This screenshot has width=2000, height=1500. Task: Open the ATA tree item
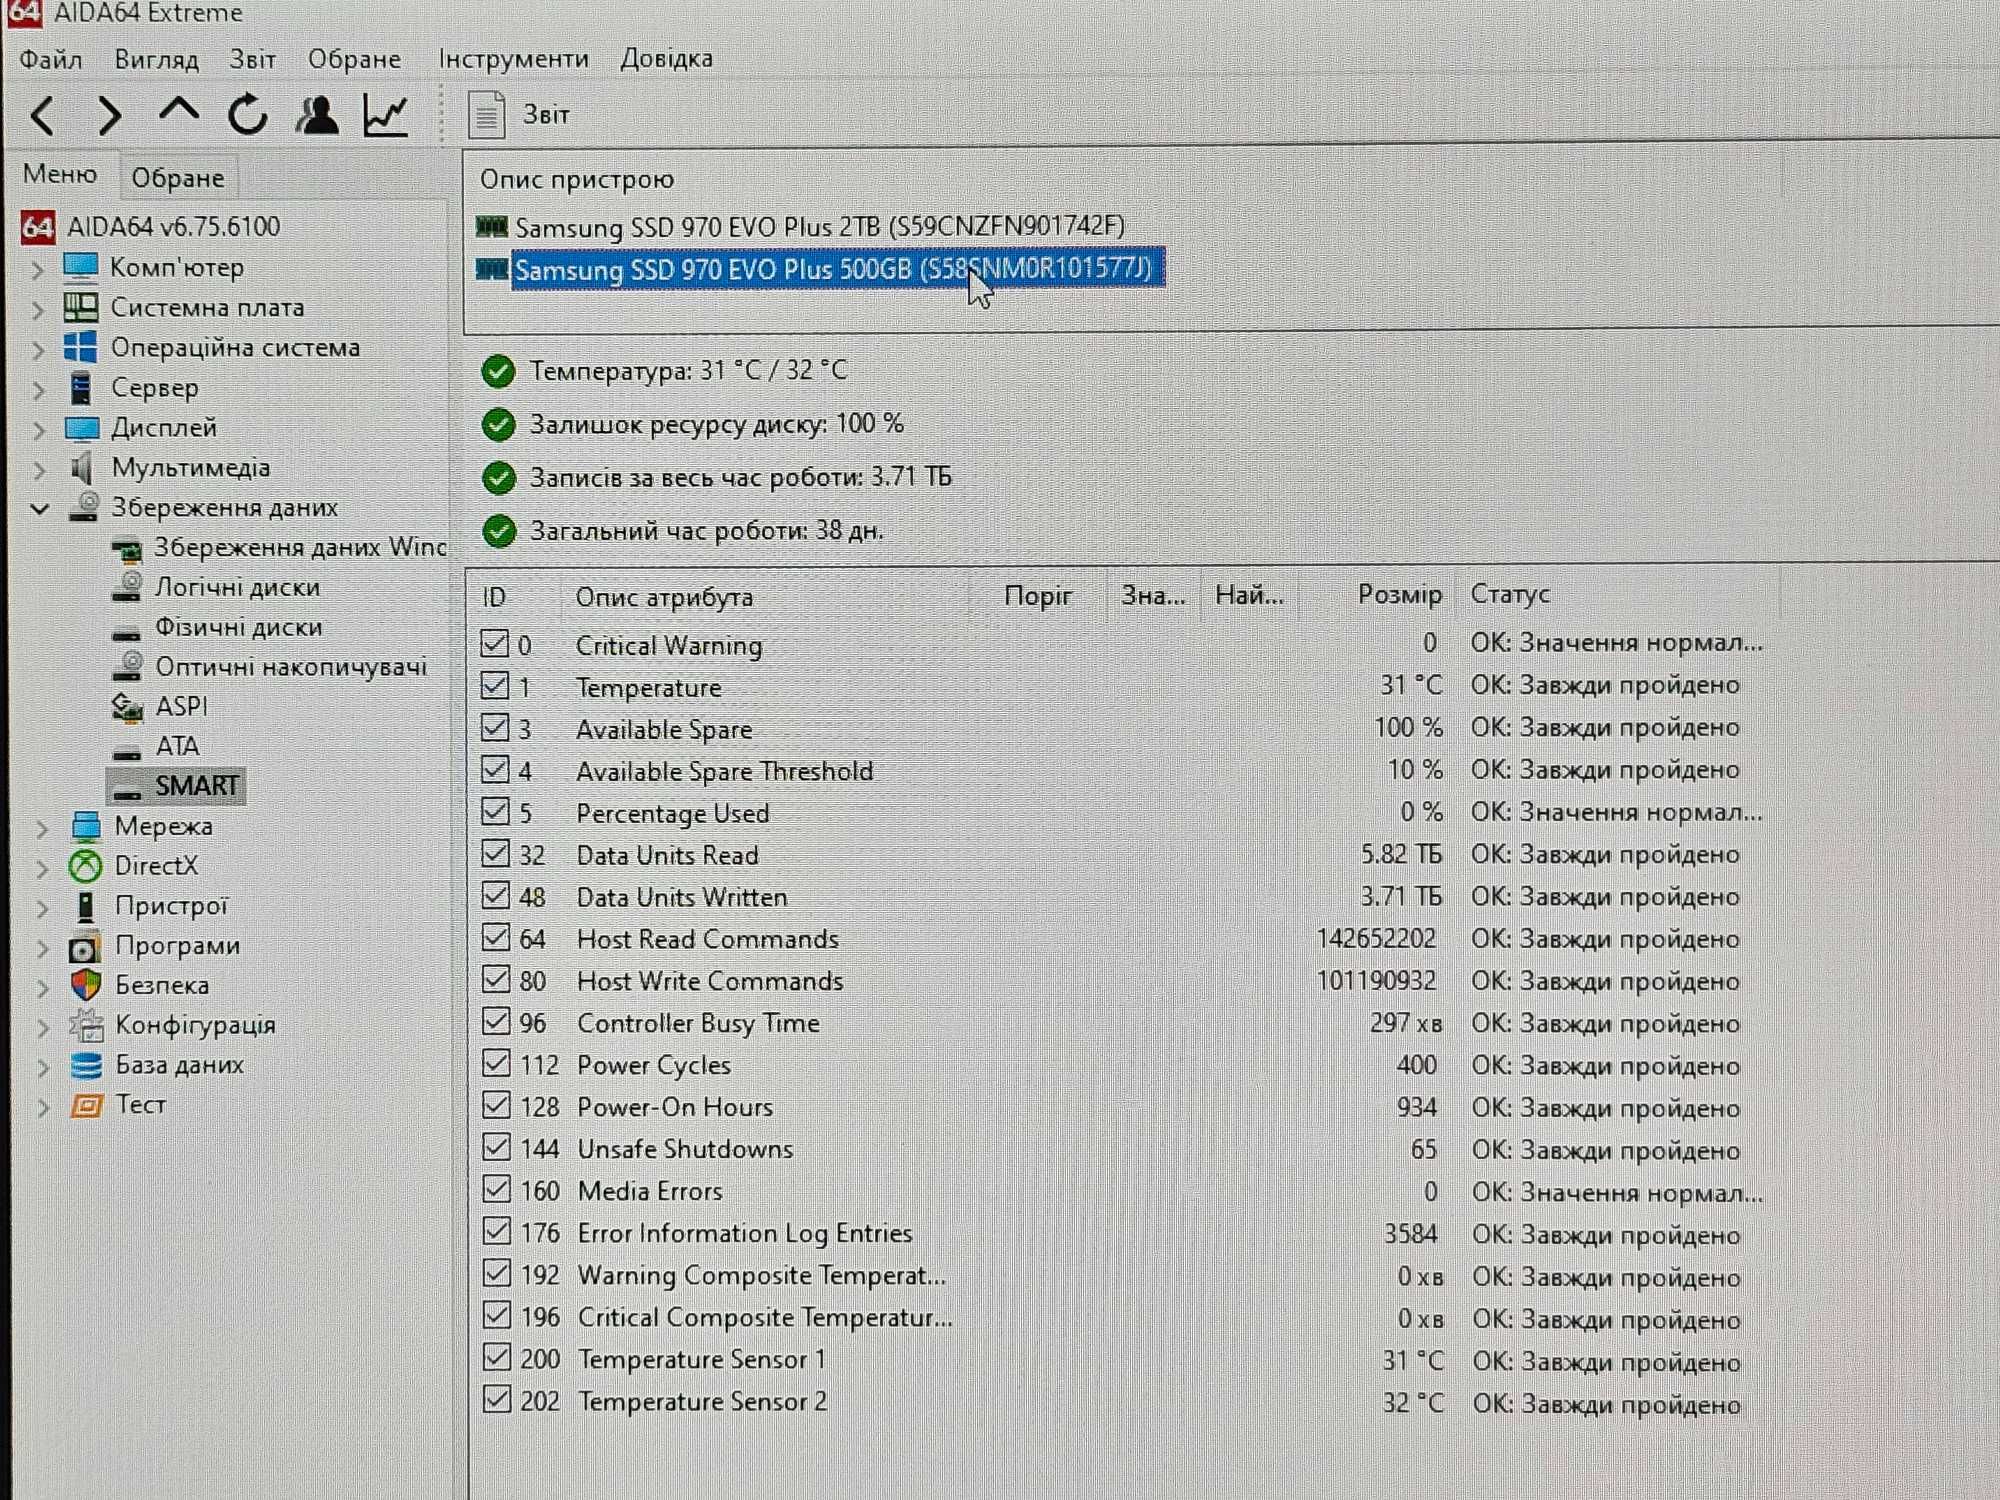(x=177, y=746)
